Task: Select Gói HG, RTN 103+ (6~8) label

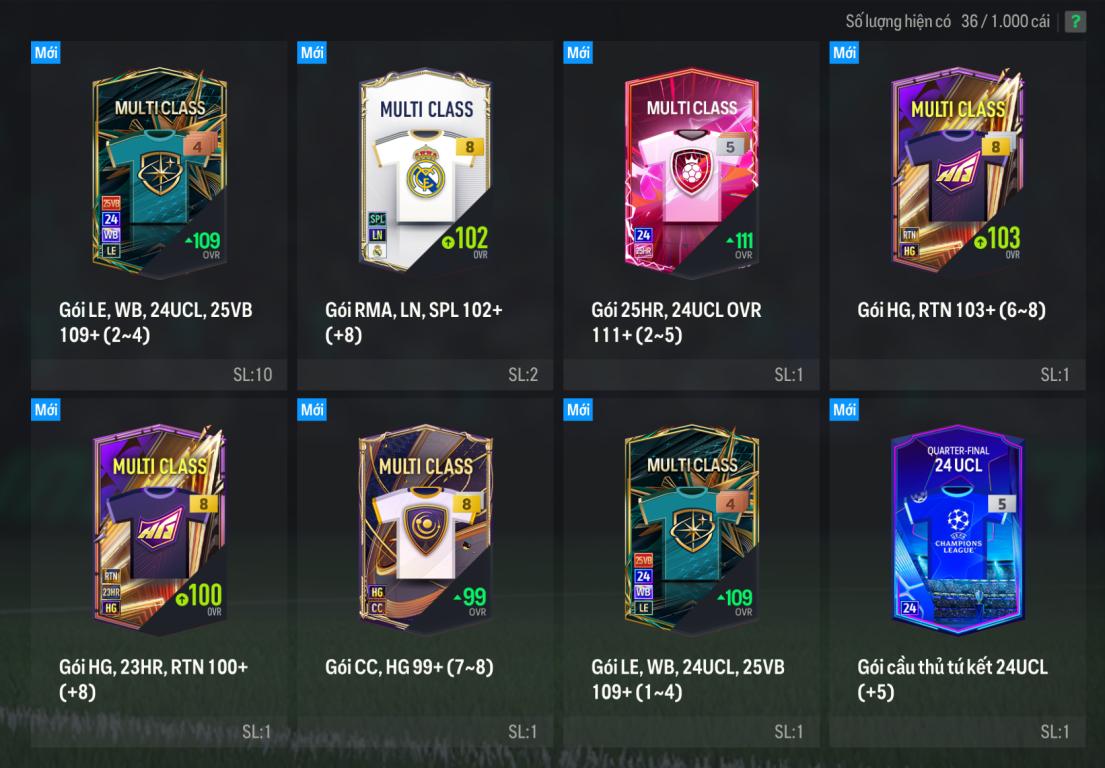Action: [951, 310]
